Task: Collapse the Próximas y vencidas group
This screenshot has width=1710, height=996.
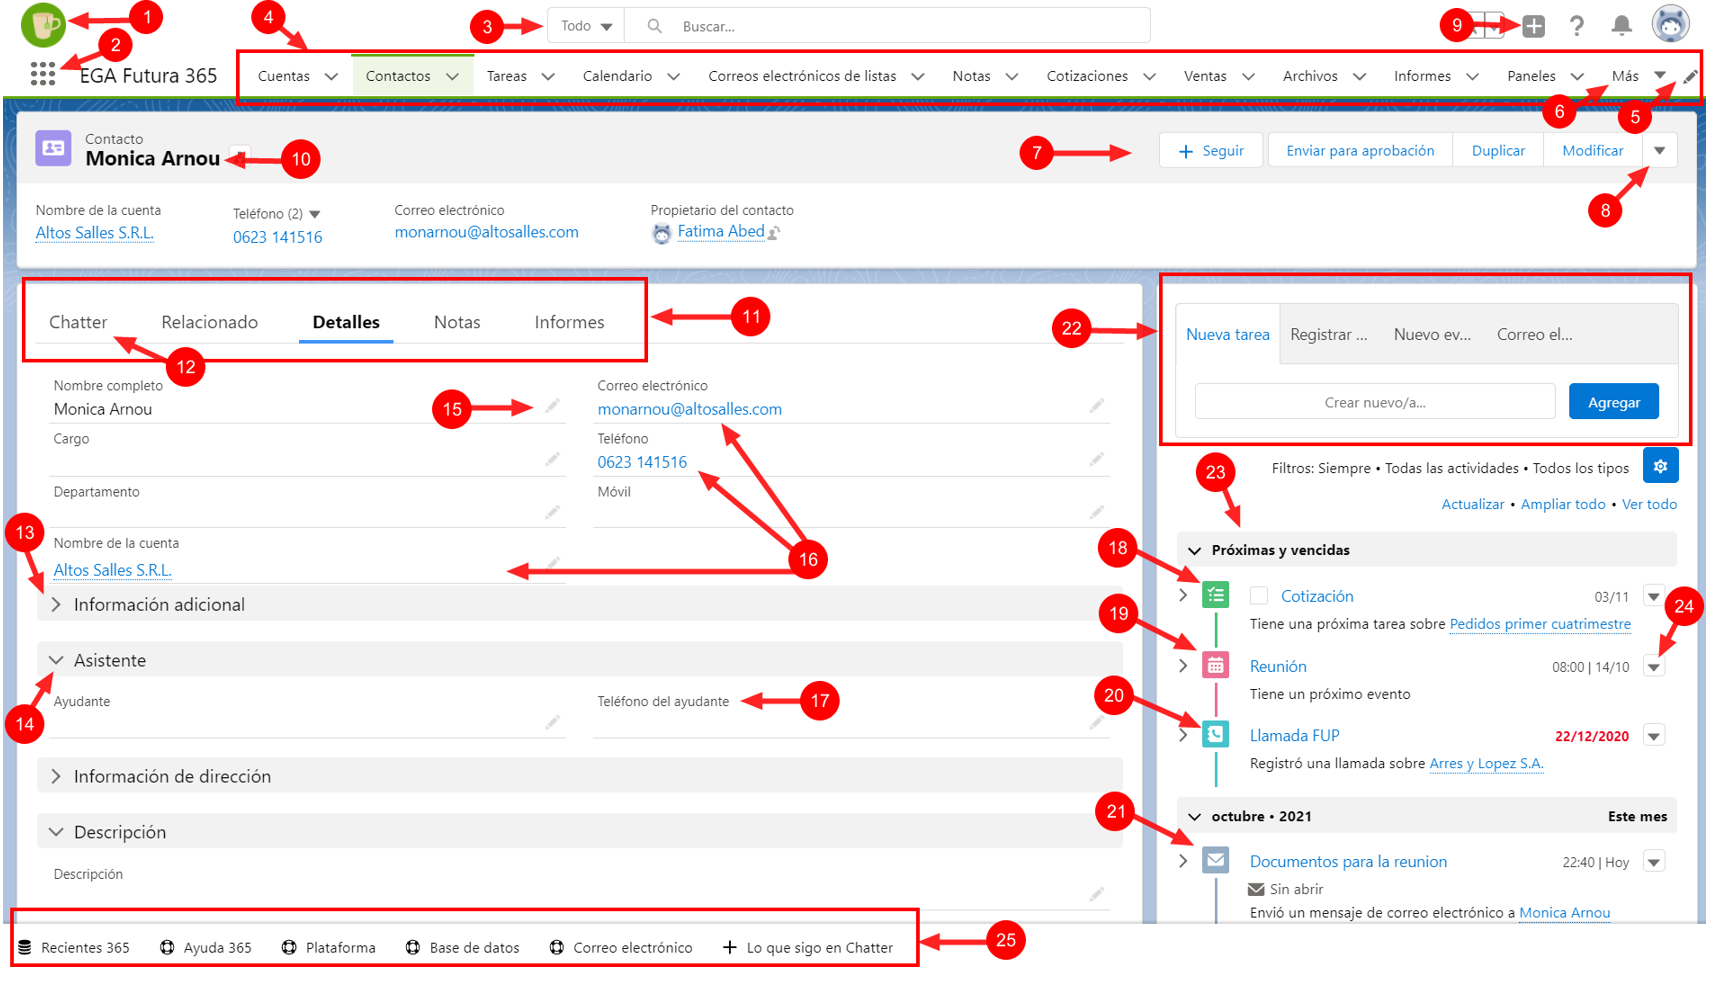Action: point(1194,550)
